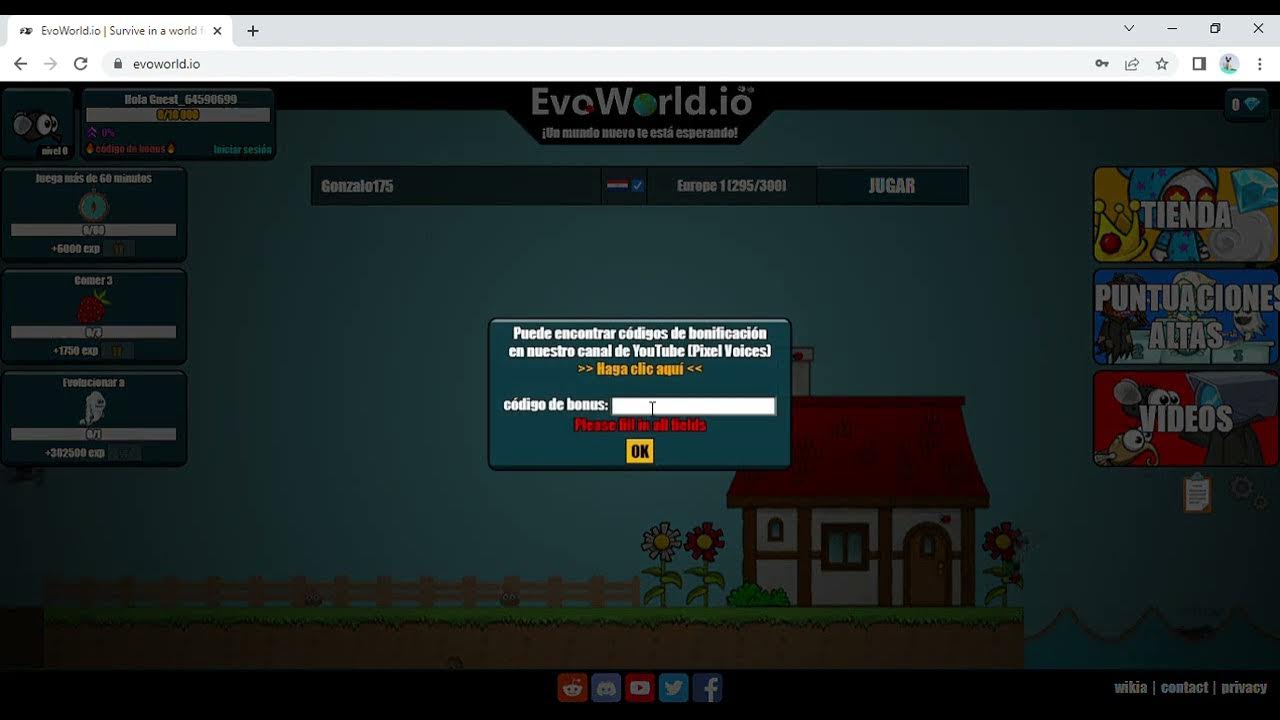Click the '+6000 exp' reward text
Image resolution: width=1280 pixels, height=720 pixels.
[x=74, y=248]
